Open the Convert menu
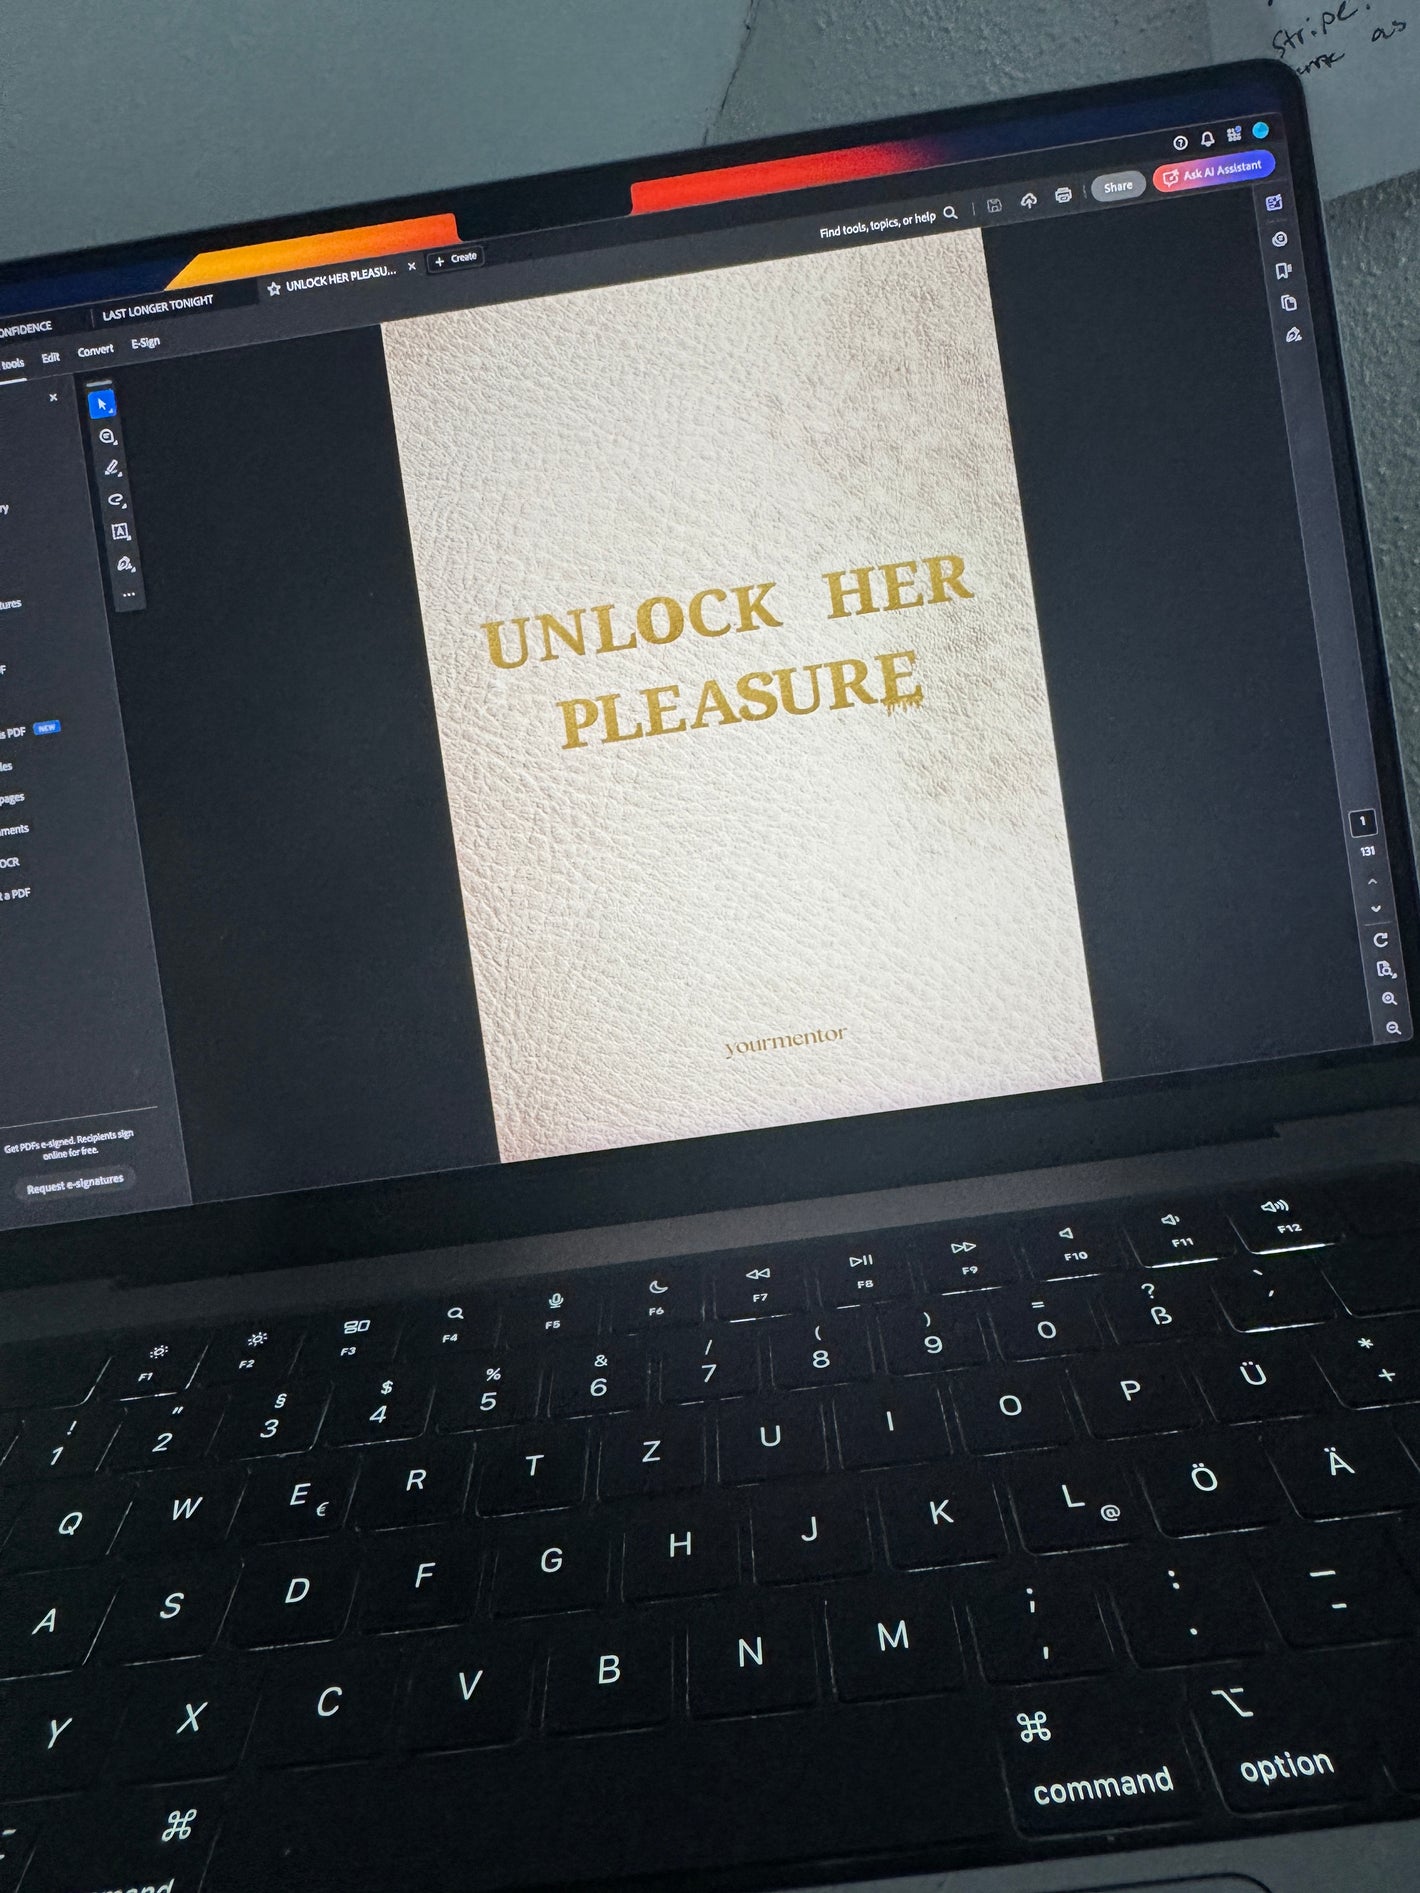The width and height of the screenshot is (1420, 1893). click(95, 350)
